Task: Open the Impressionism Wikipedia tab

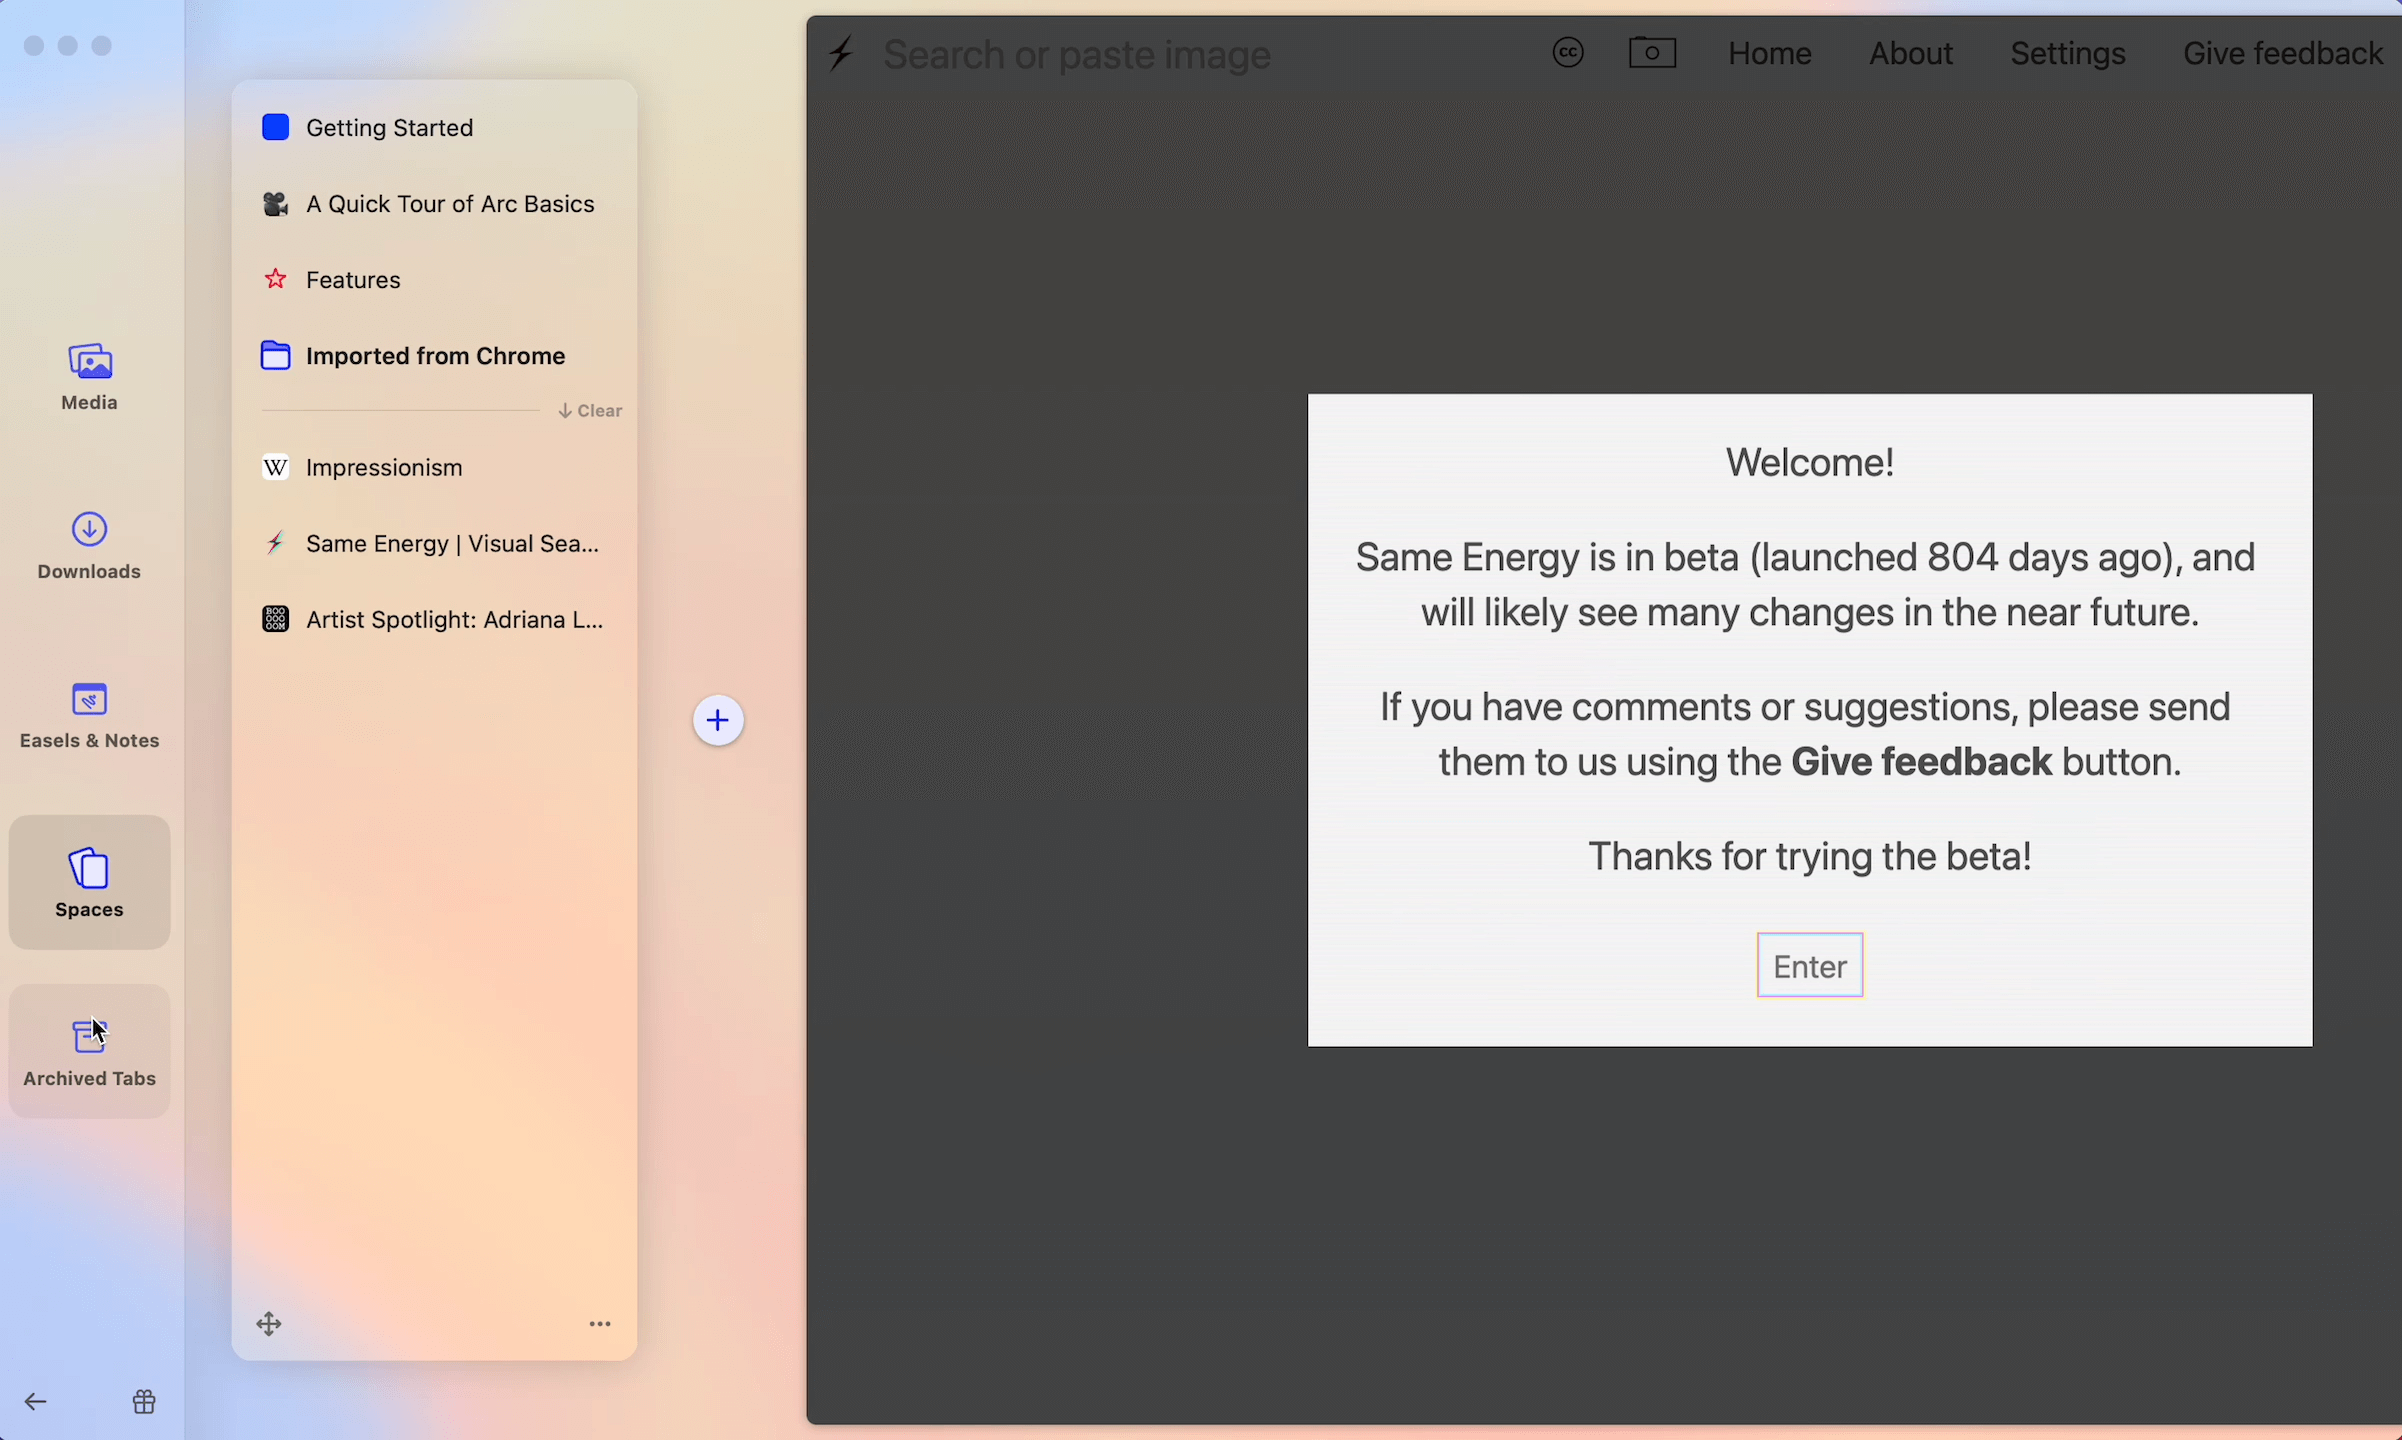Action: pyautogui.click(x=384, y=468)
